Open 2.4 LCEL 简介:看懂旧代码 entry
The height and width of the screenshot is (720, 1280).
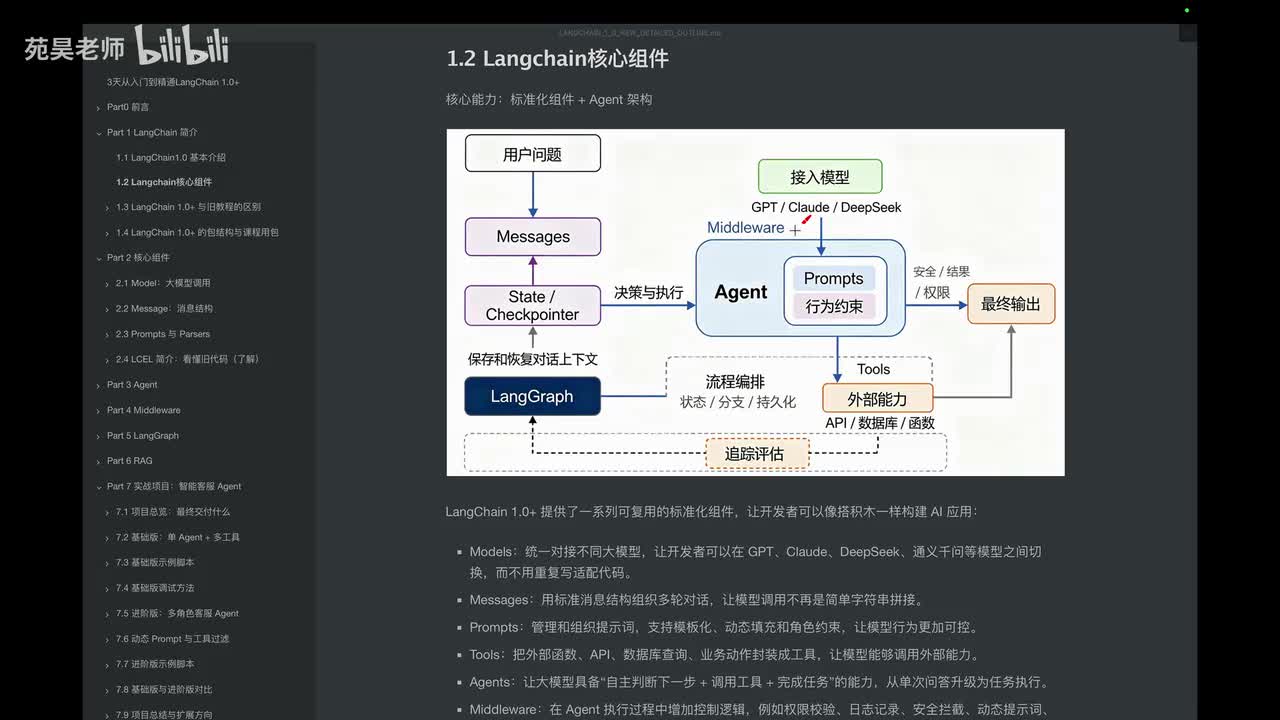pos(187,359)
